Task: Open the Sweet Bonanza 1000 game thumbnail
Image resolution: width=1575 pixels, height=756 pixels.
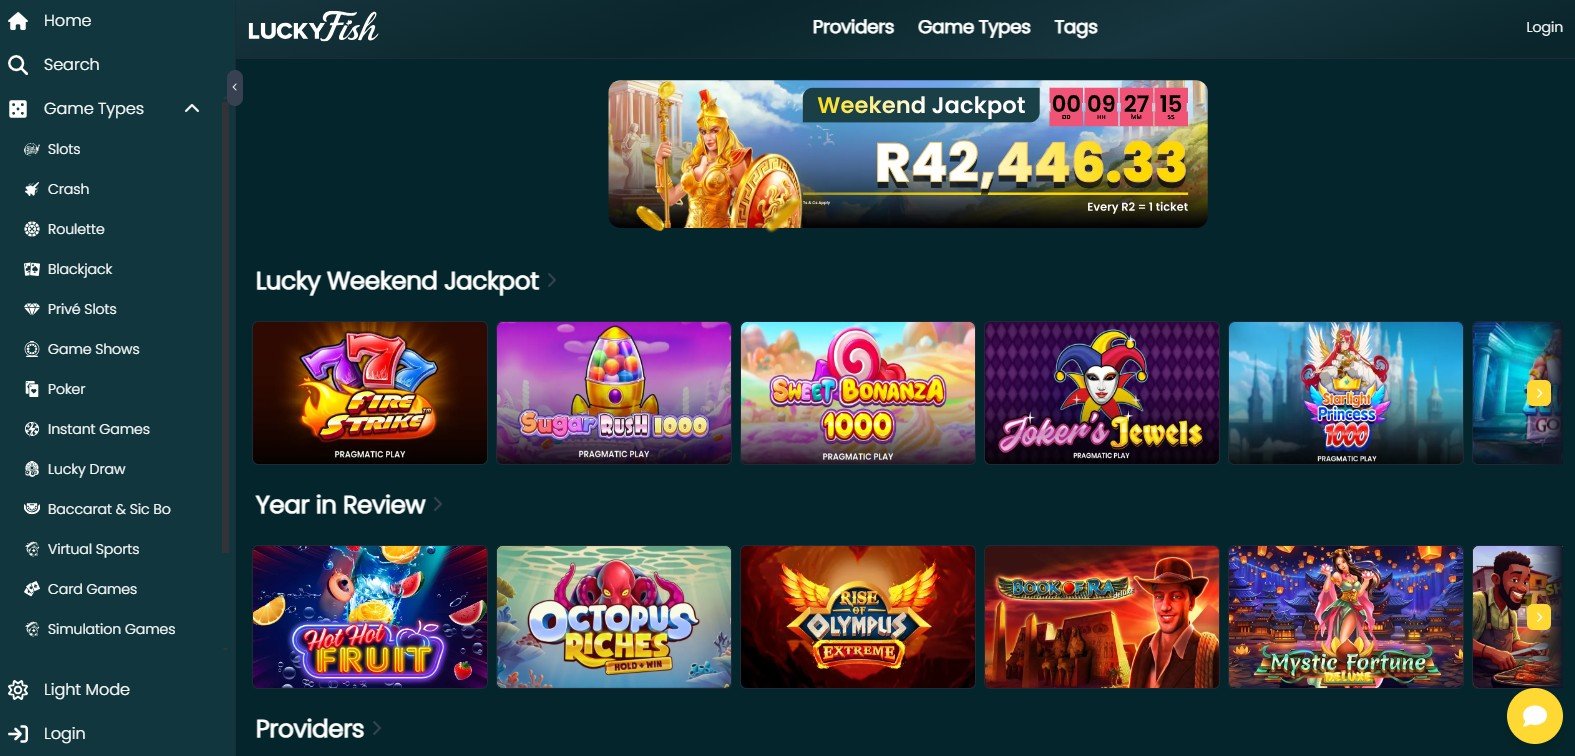Action: pyautogui.click(x=858, y=393)
